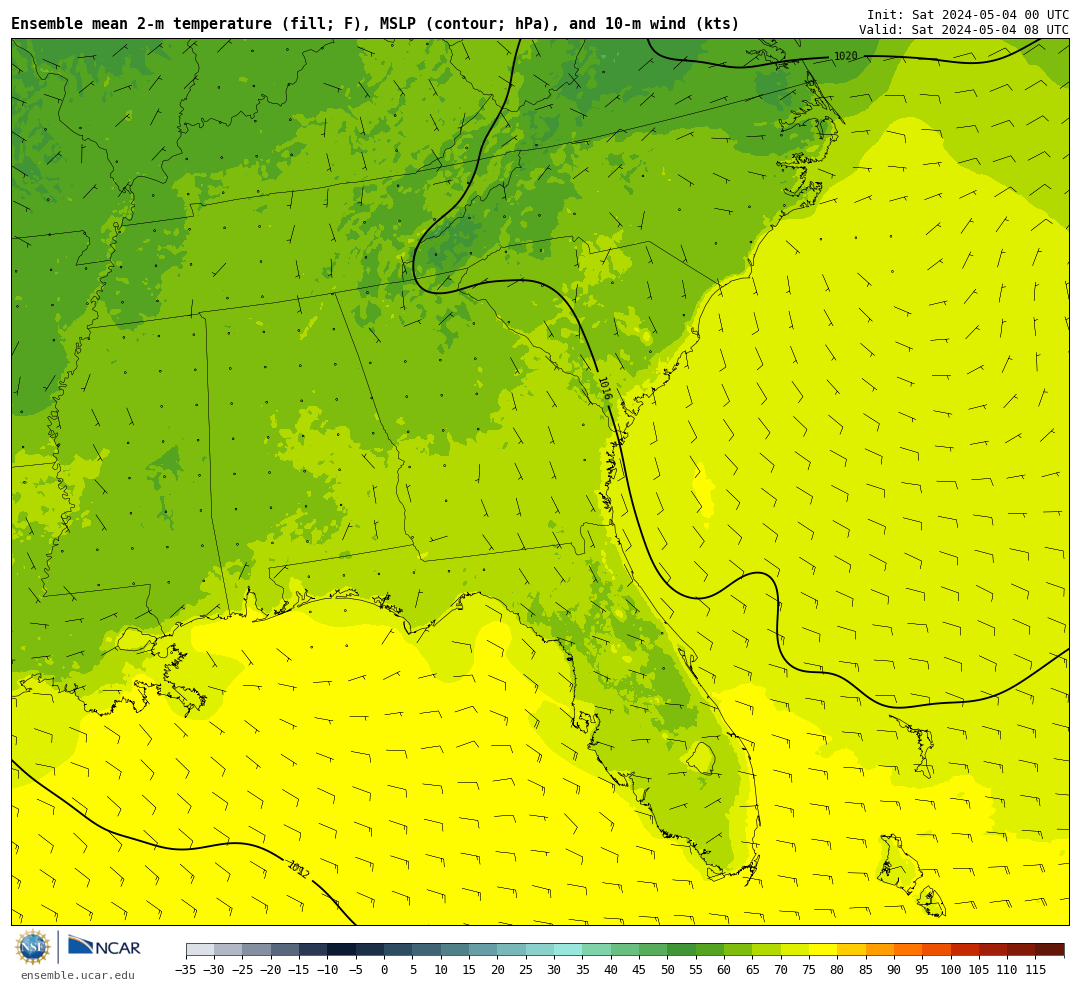Screen dimensions: 1080x988
Task: Click the 1020 contour label
Action: [x=846, y=56]
